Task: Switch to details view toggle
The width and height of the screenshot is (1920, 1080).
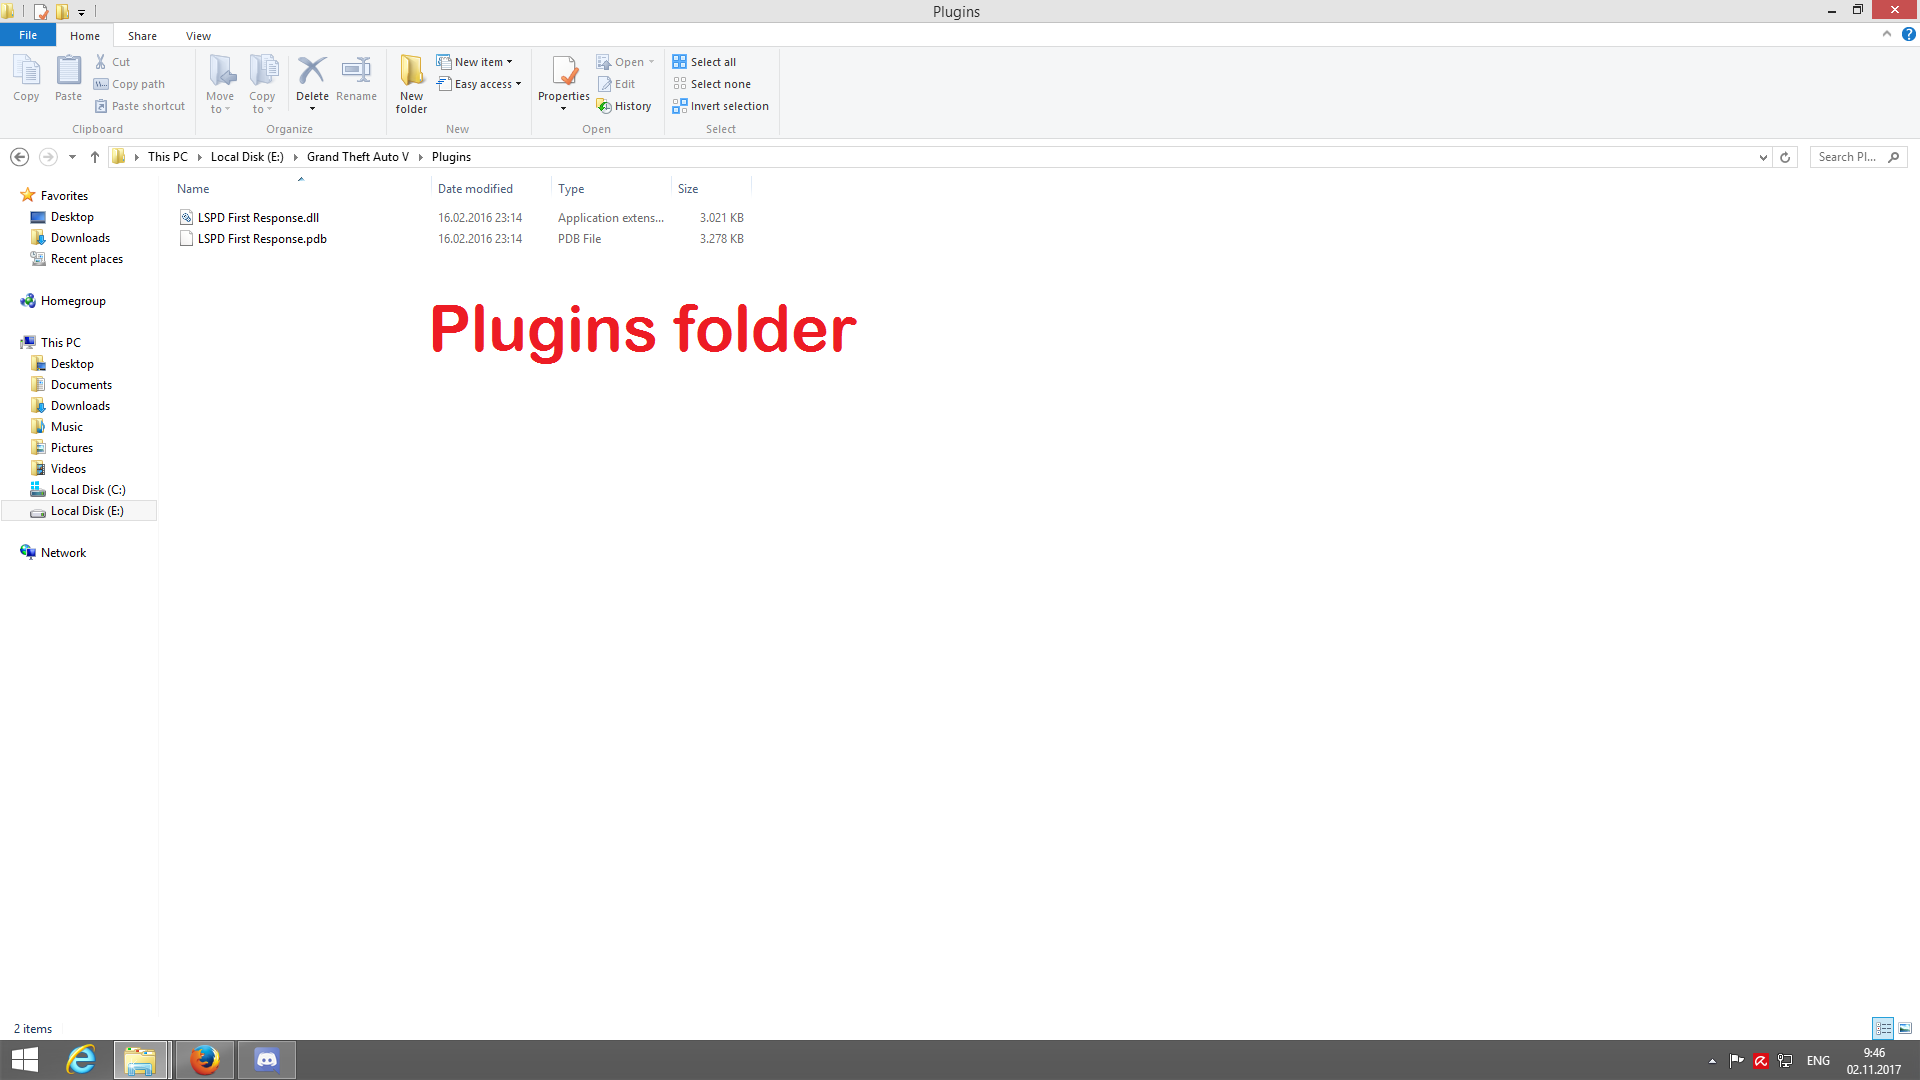Action: [x=1883, y=1028]
